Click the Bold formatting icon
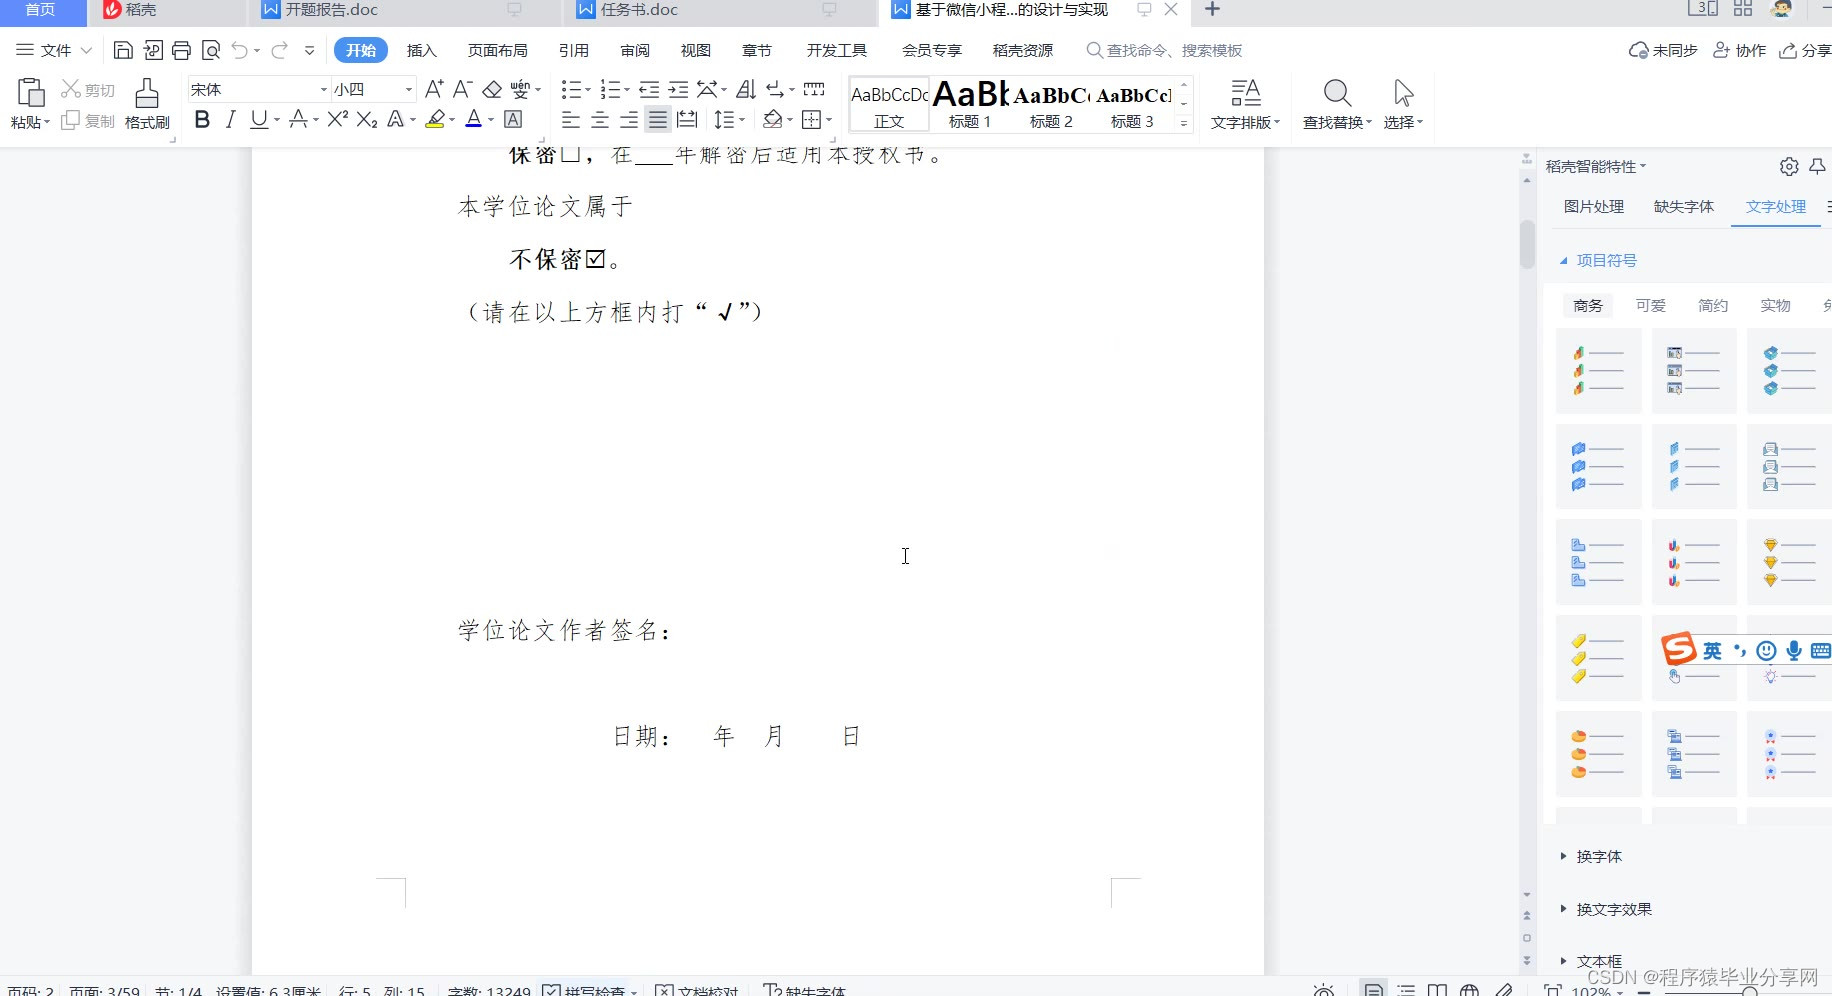 click(x=202, y=120)
